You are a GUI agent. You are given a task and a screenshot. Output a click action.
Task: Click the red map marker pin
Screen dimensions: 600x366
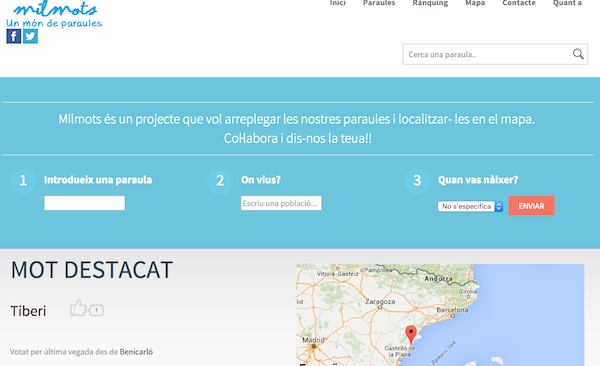(411, 335)
